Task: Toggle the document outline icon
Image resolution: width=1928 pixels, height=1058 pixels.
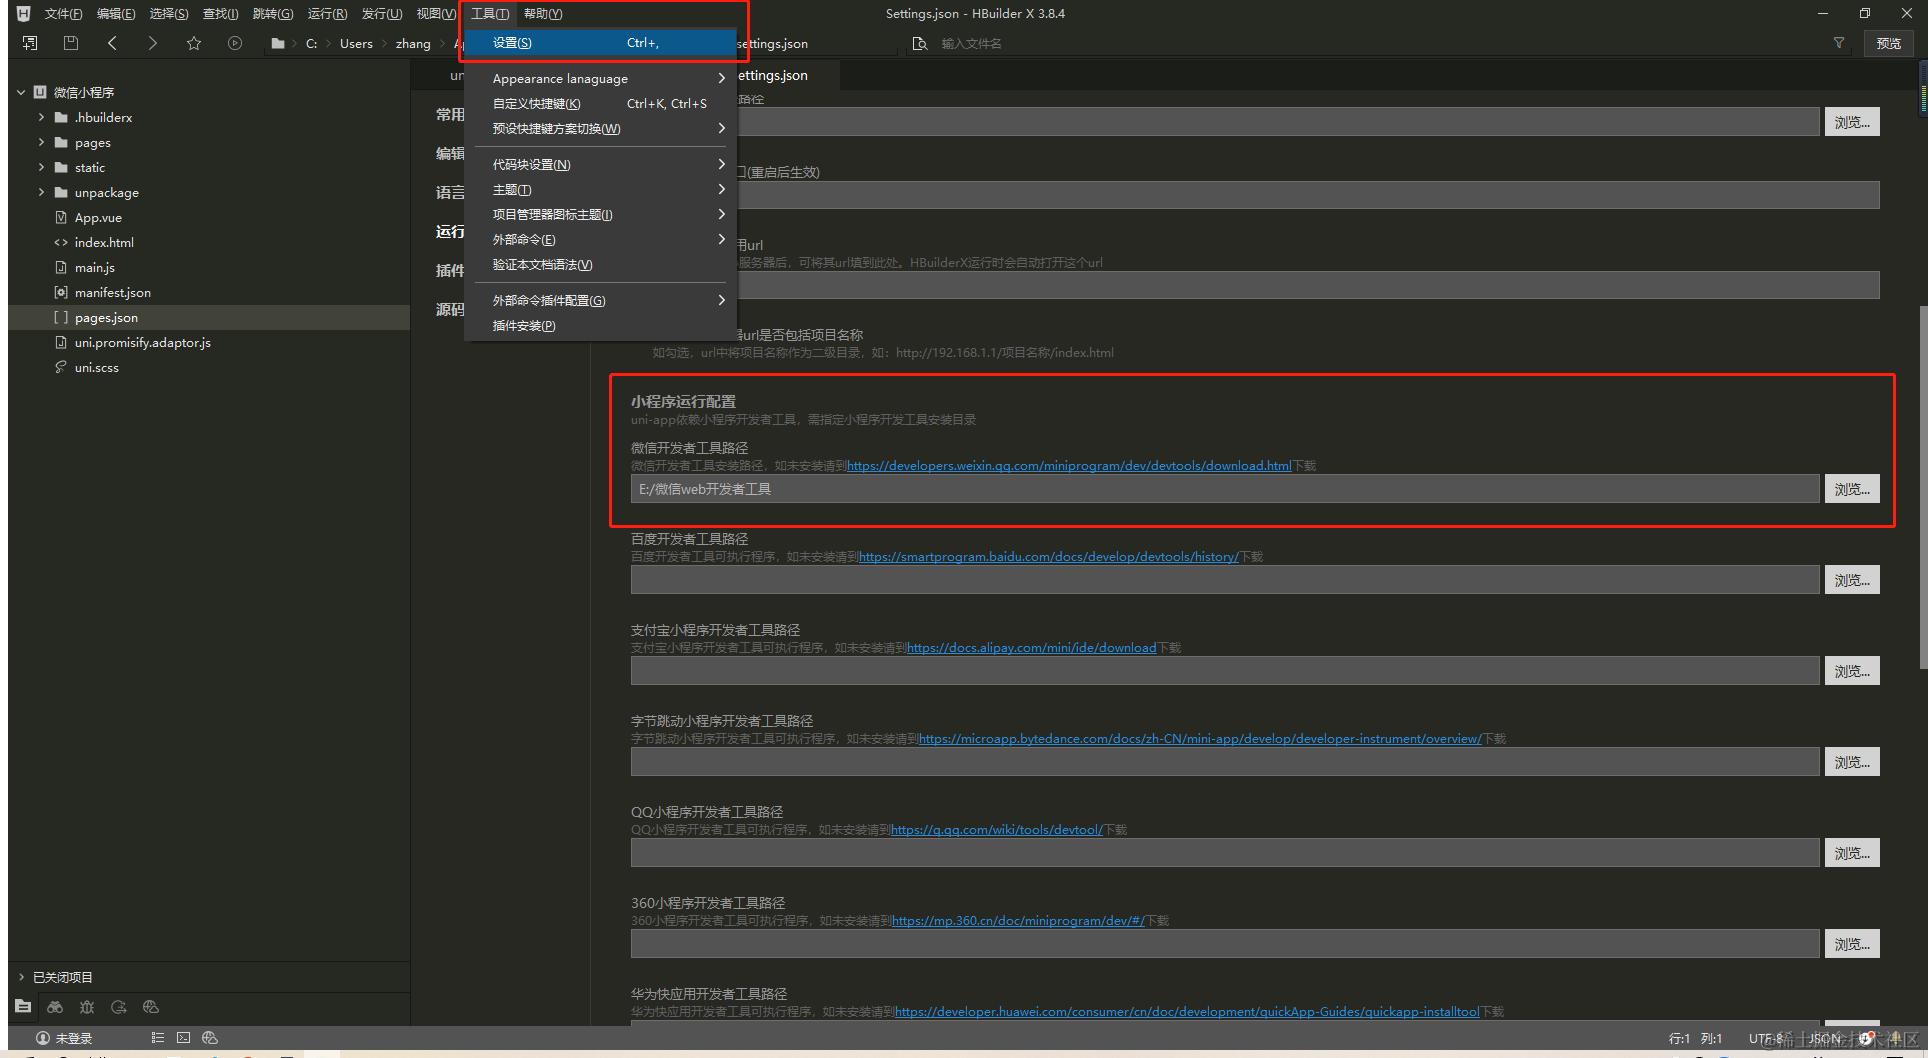Action: 157,1037
